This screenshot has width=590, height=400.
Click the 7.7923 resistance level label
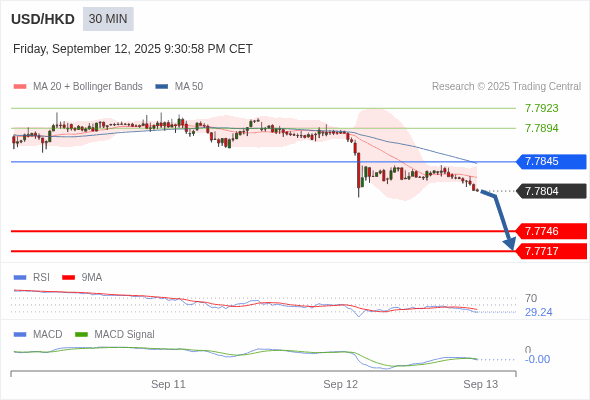pyautogui.click(x=541, y=108)
